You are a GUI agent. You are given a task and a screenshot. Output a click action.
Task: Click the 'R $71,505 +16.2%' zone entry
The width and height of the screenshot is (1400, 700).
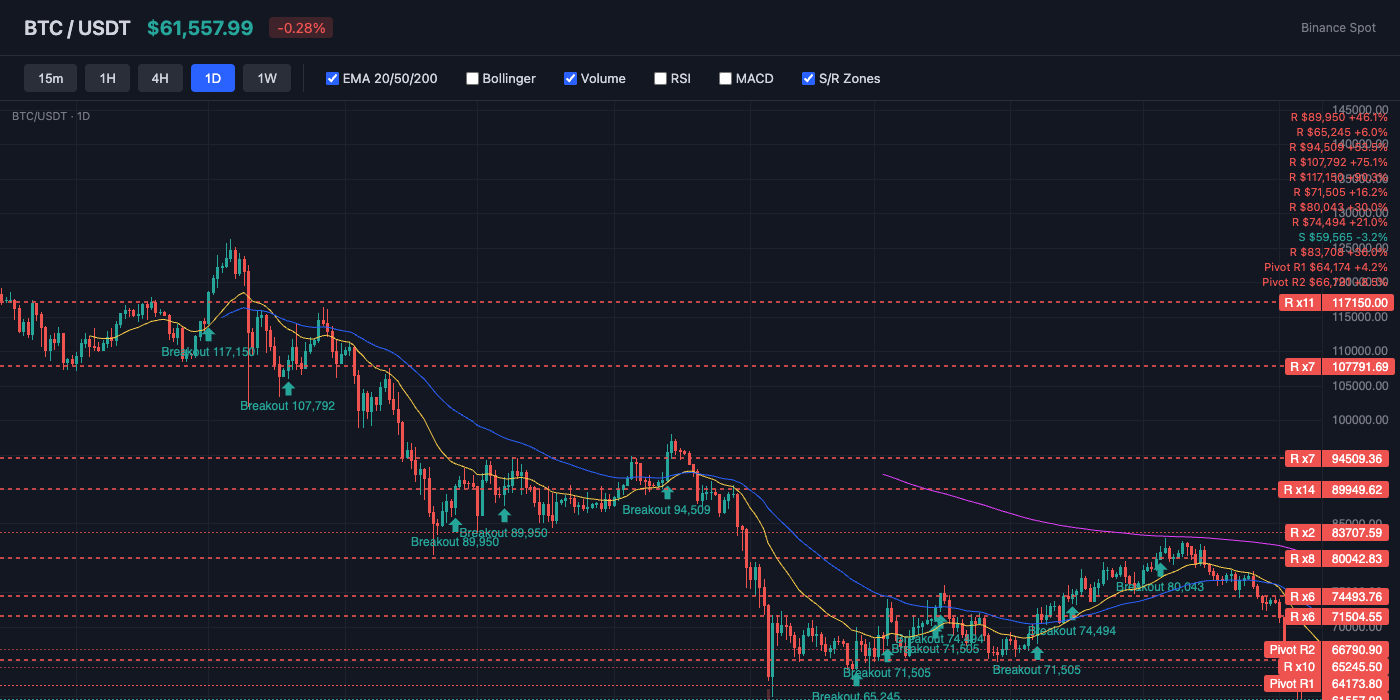pyautogui.click(x=1339, y=192)
